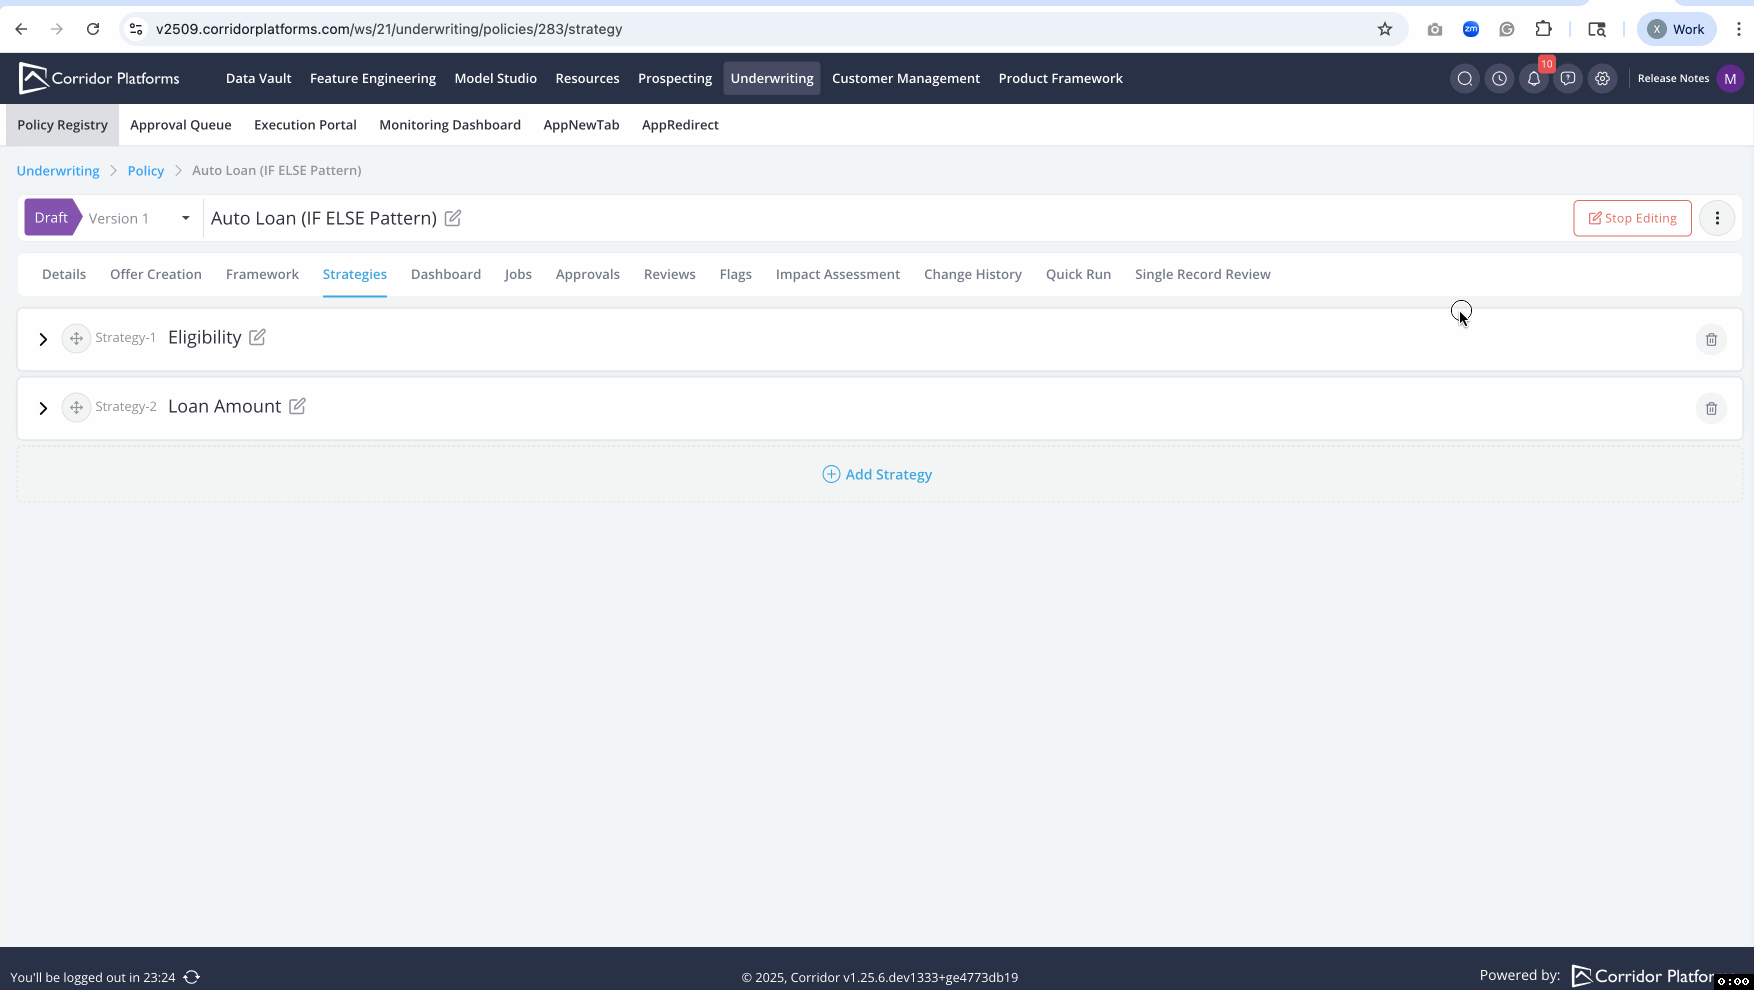The image size is (1754, 990).
Task: Click the Stop Editing button
Action: (x=1632, y=218)
